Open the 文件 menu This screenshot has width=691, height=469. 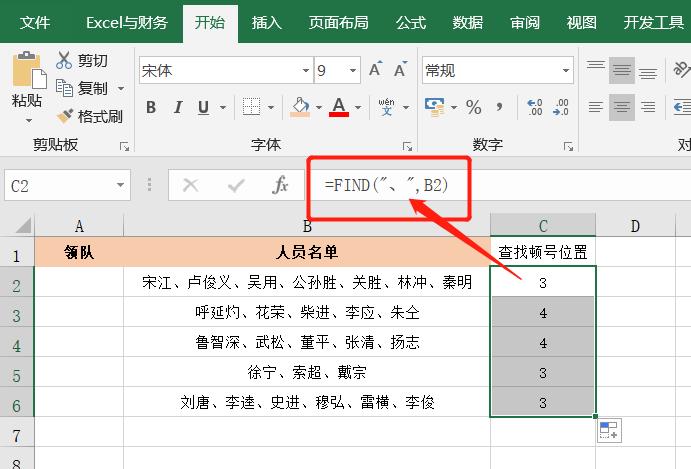click(x=35, y=22)
